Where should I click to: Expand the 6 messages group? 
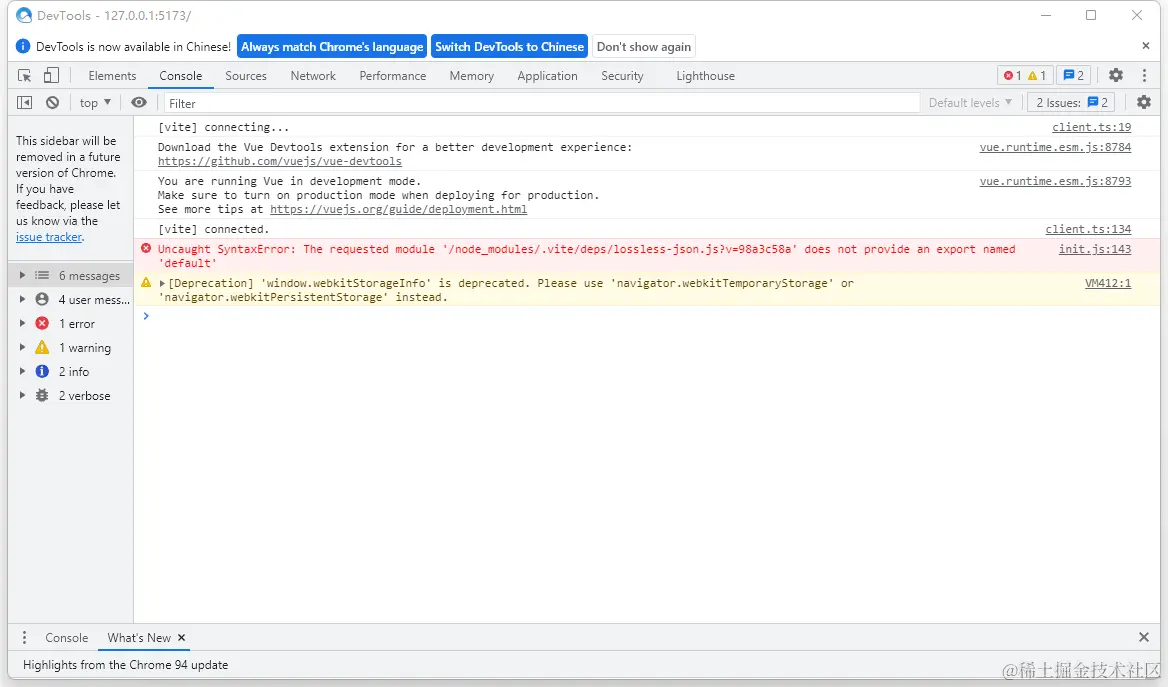pyautogui.click(x=22, y=276)
